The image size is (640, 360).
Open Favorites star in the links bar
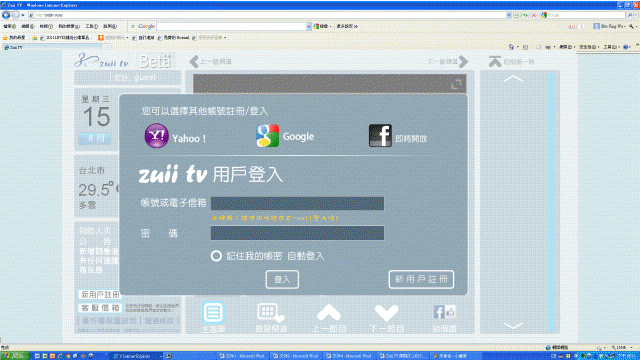click(x=5, y=38)
